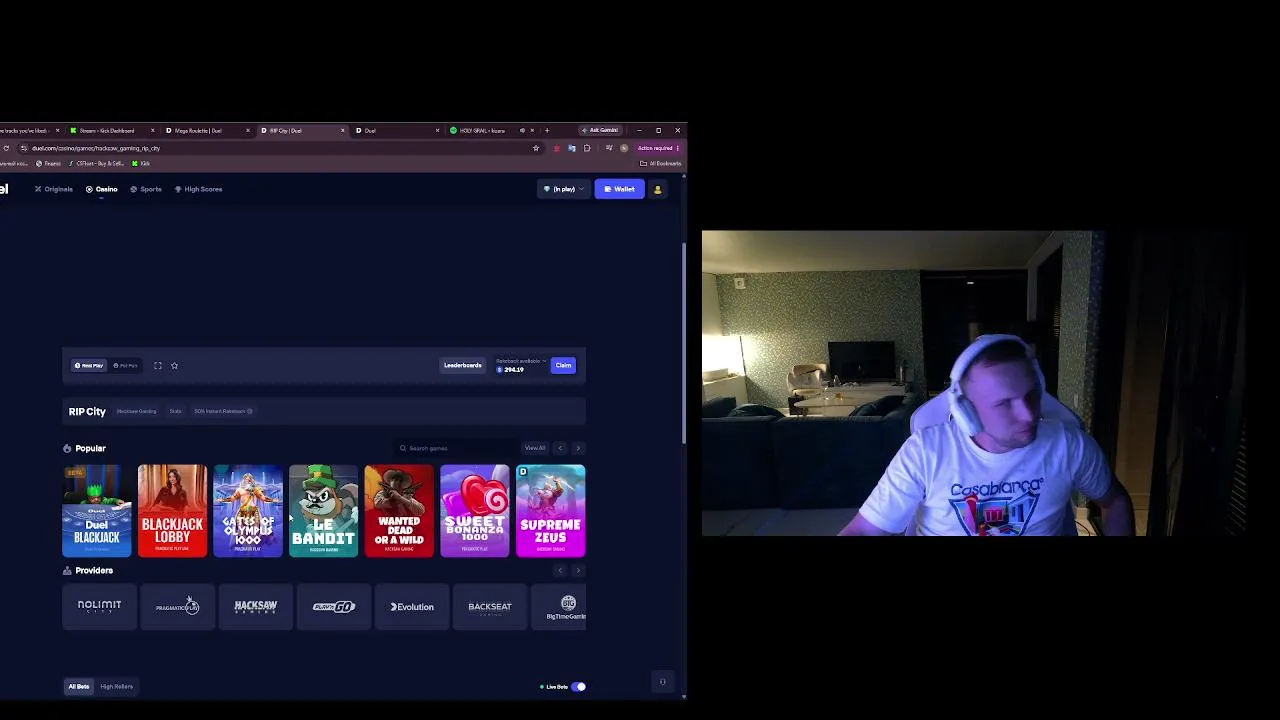Select the Pragmatic Play provider
The width and height of the screenshot is (1280, 720).
click(177, 606)
